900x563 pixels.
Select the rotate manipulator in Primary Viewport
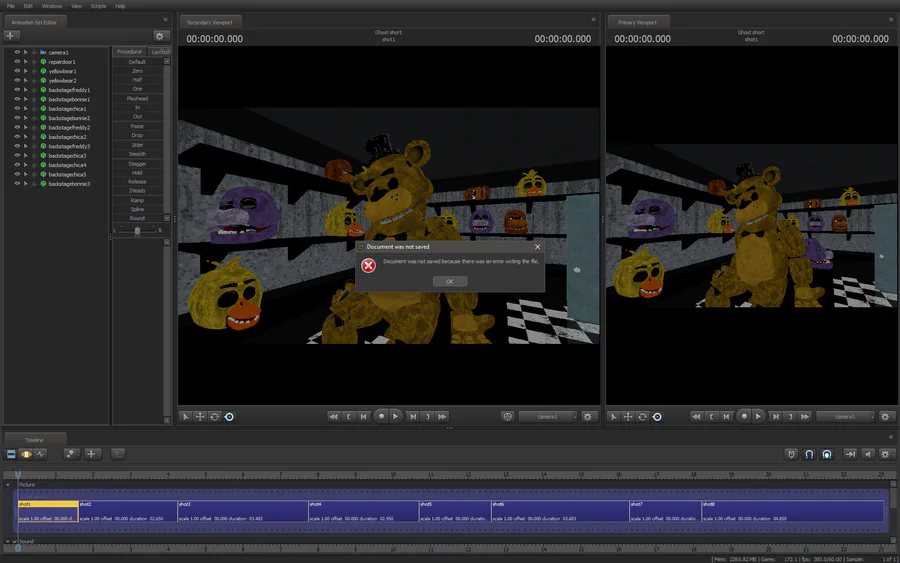coord(642,417)
